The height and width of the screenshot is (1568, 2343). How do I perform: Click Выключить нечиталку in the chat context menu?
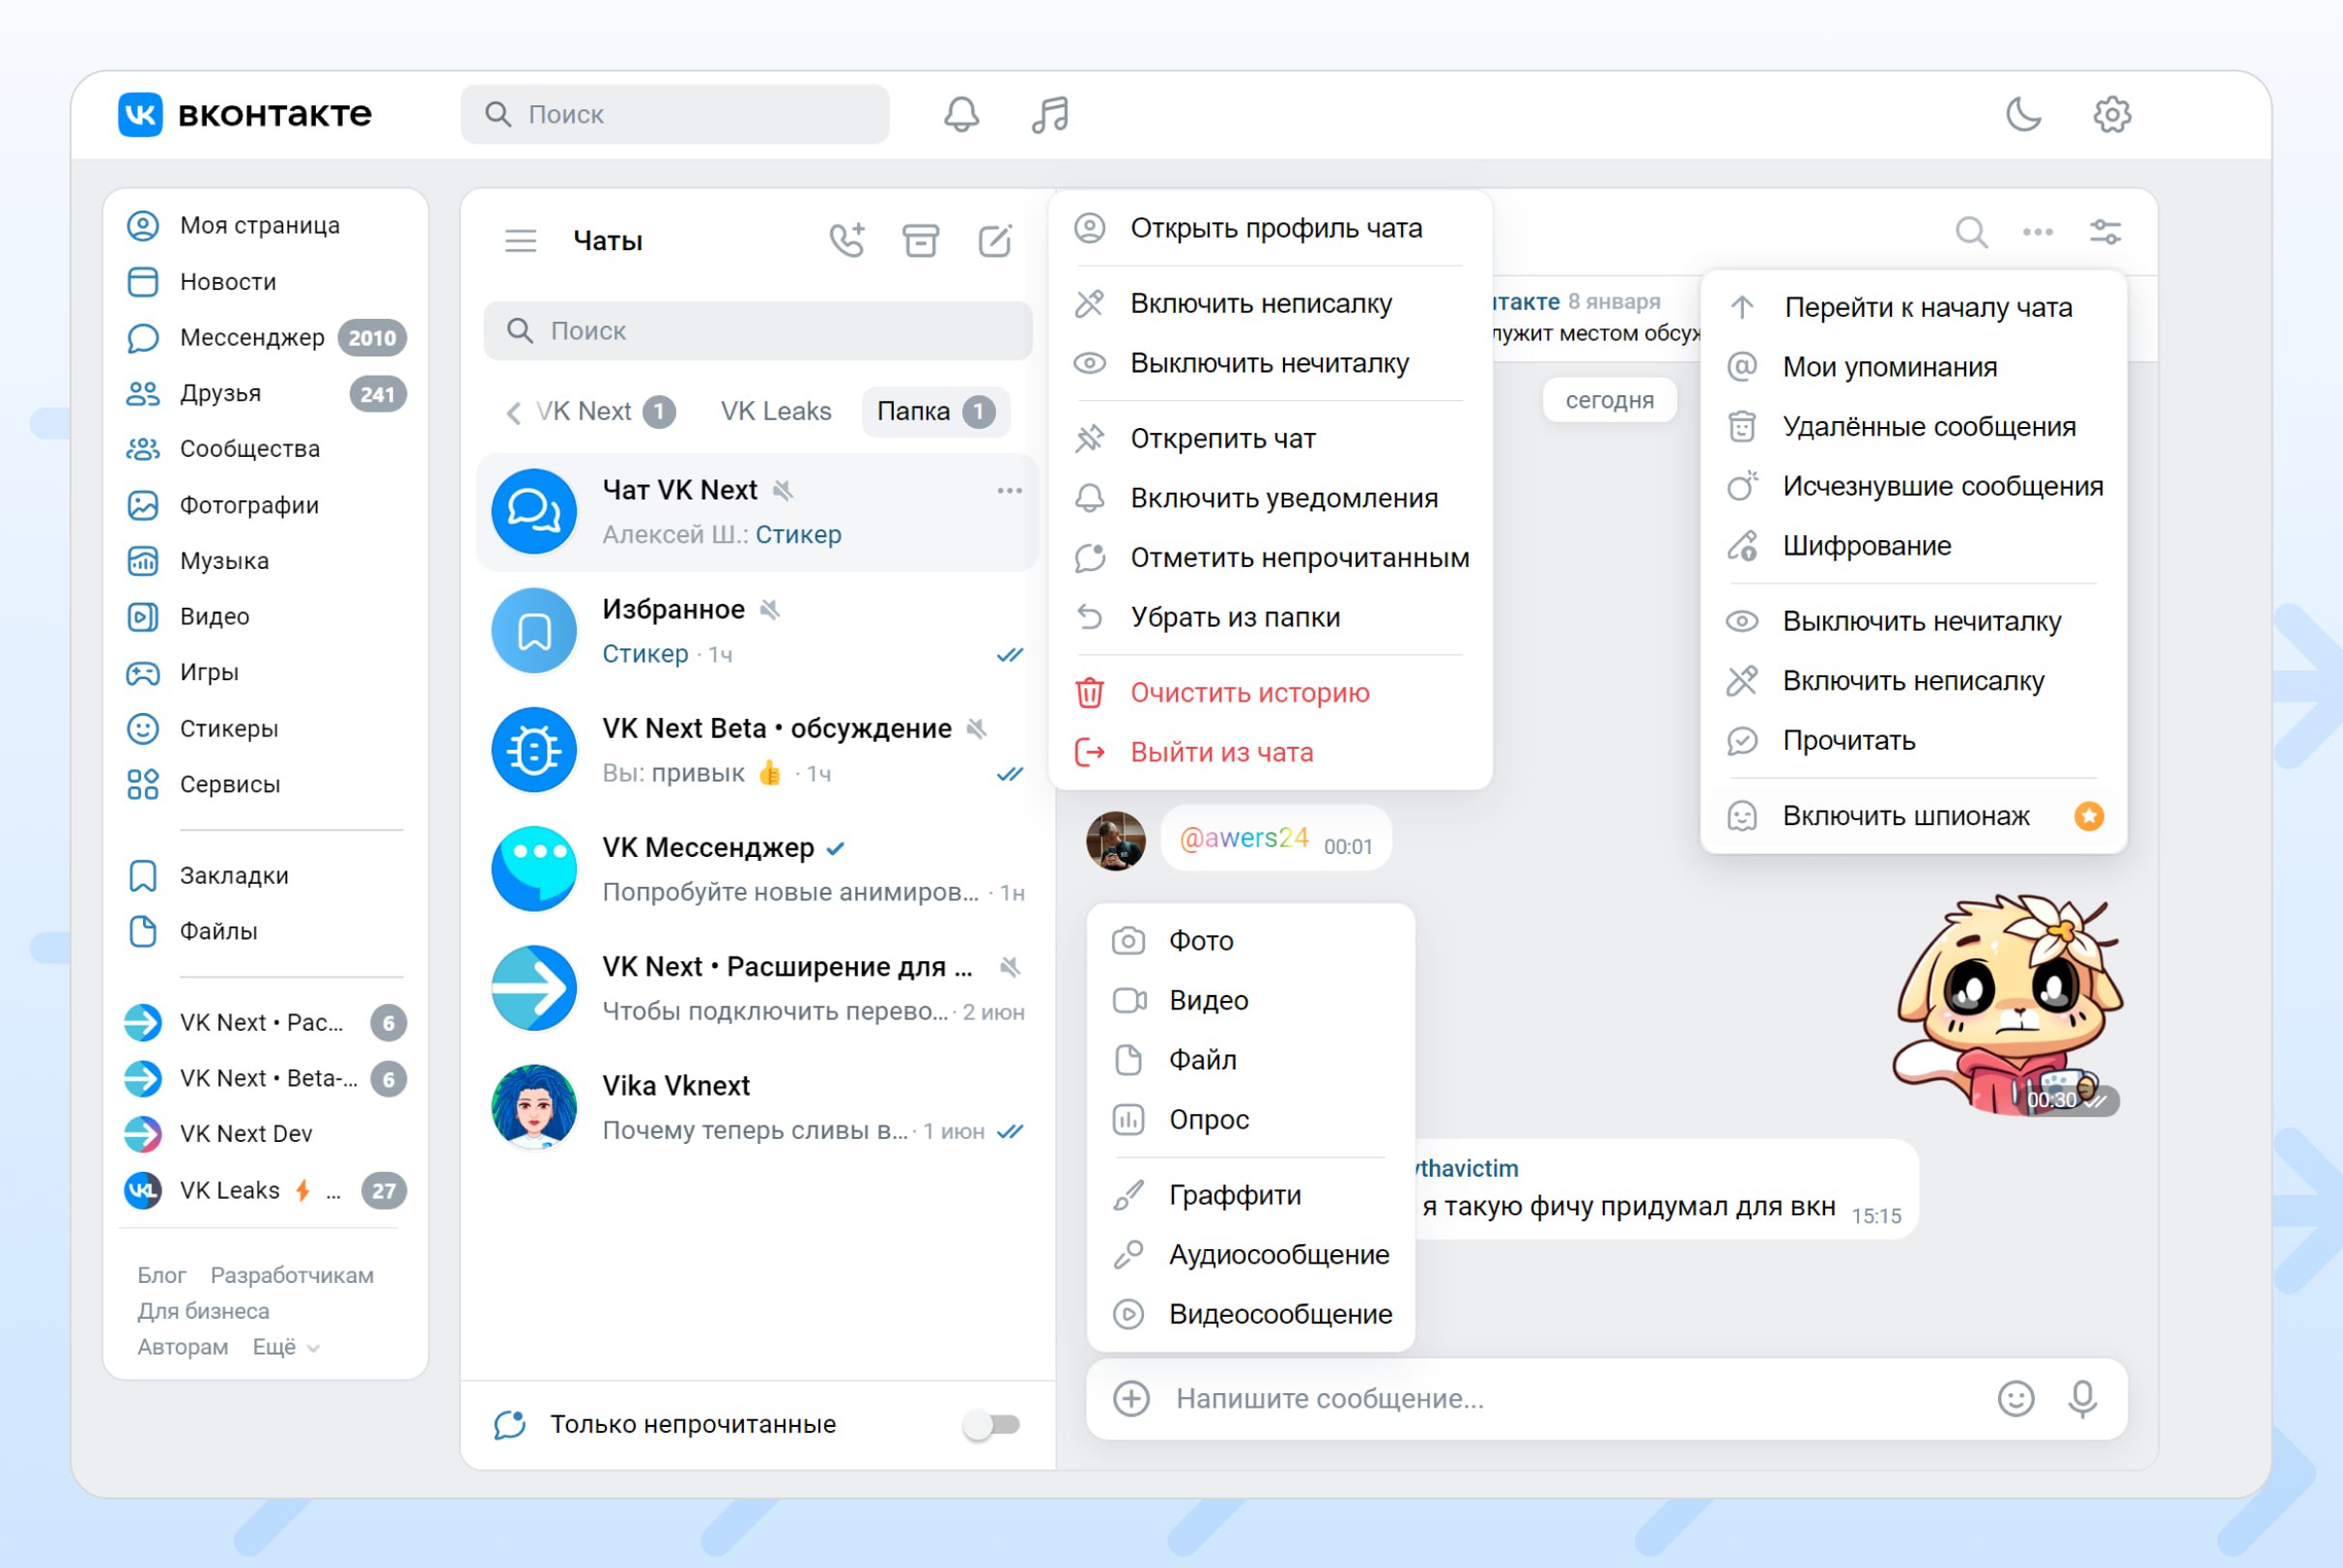pos(1270,363)
